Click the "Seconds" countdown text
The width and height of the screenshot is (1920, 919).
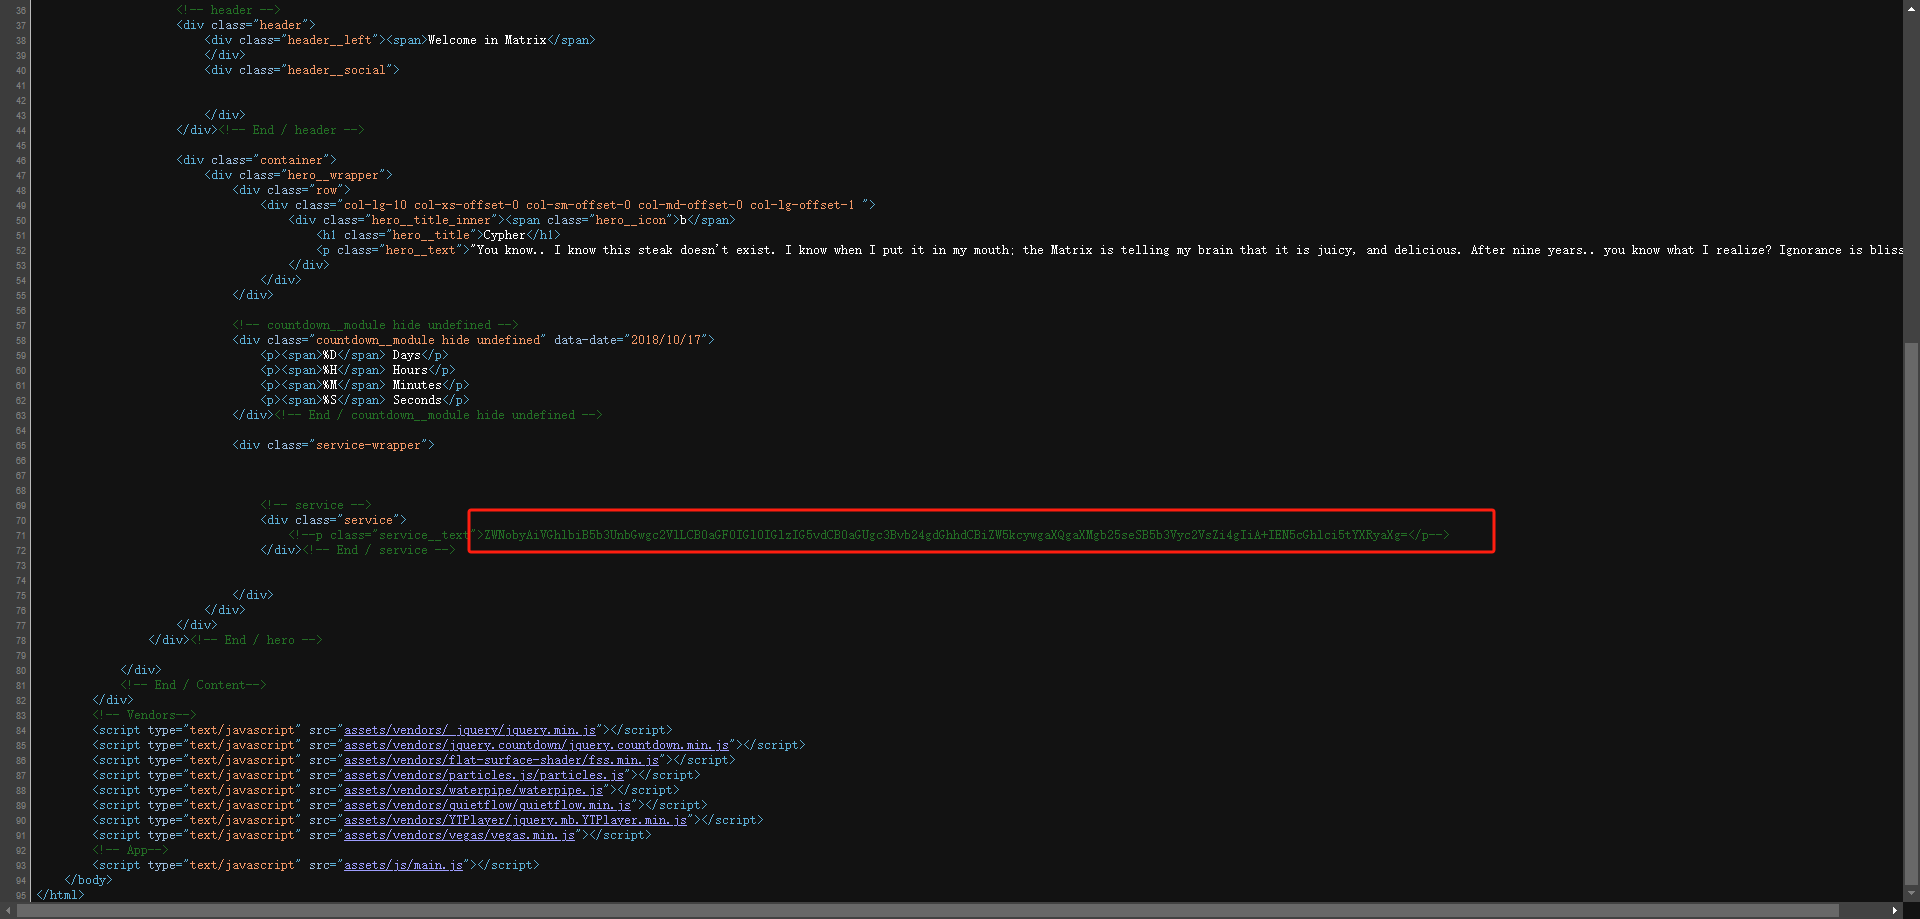[417, 400]
